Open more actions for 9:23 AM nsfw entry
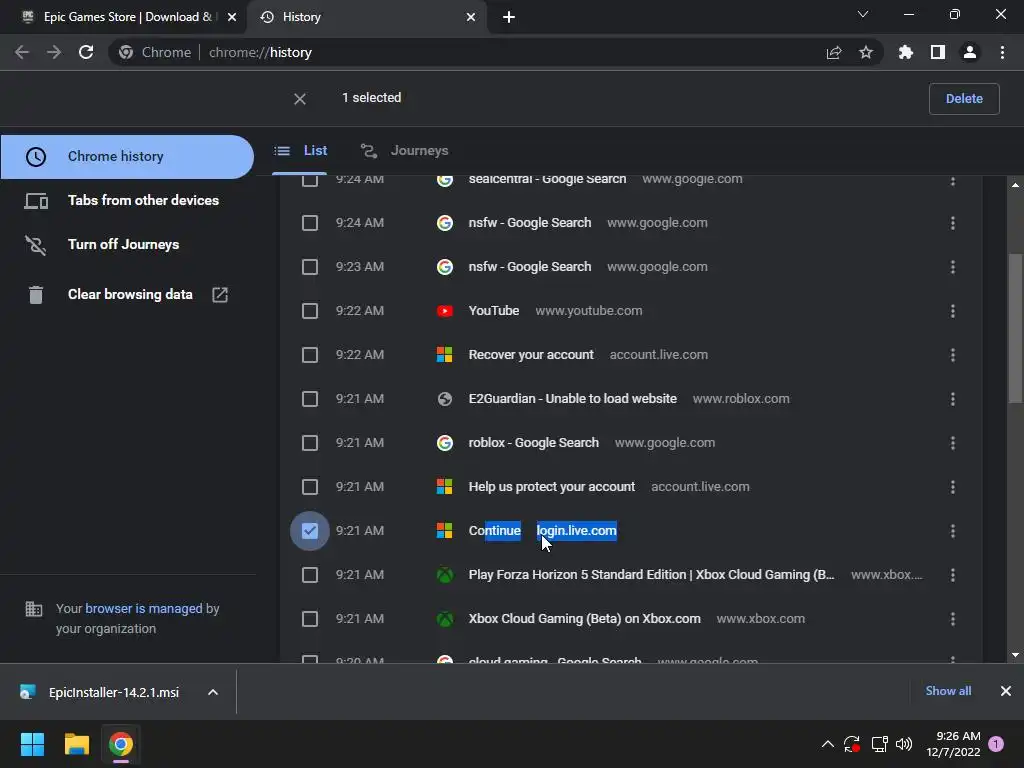The image size is (1024, 768). (953, 267)
